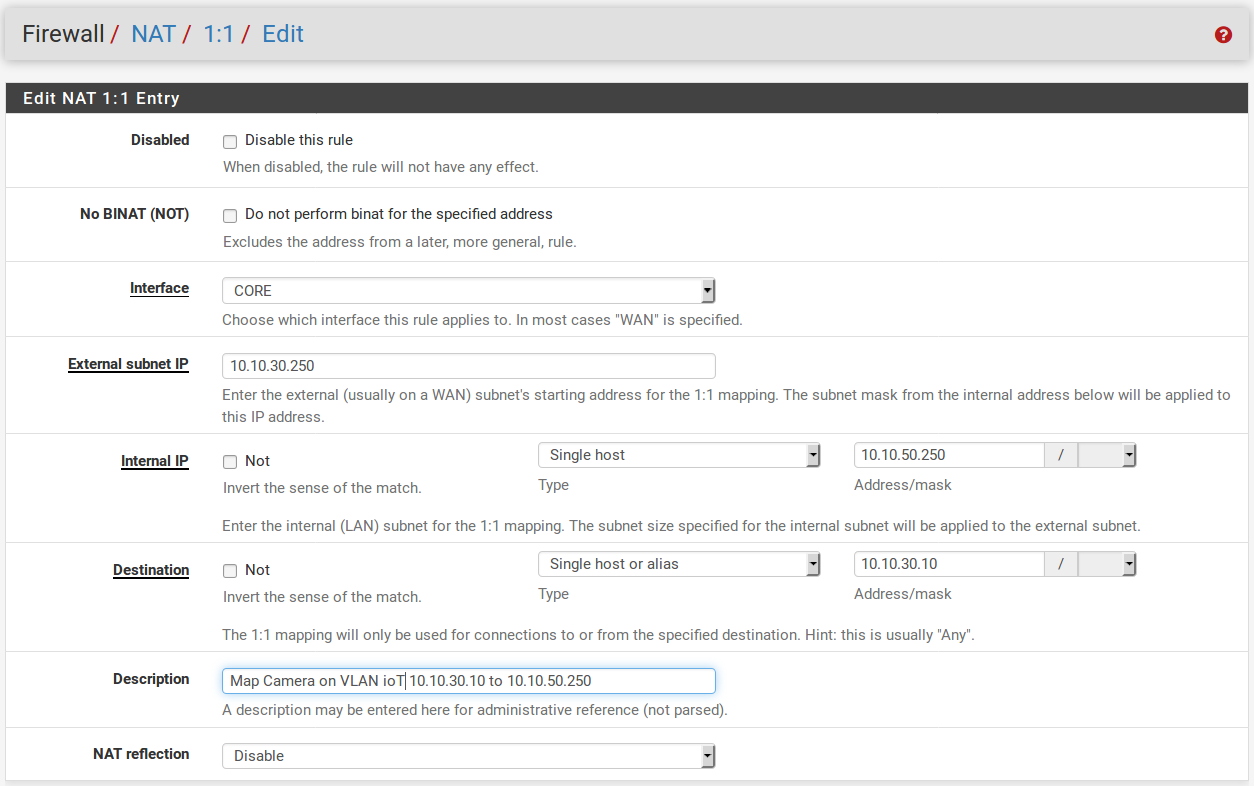Open the Destination subnet mask dropdown
This screenshot has height=786, width=1254.
[1107, 565]
